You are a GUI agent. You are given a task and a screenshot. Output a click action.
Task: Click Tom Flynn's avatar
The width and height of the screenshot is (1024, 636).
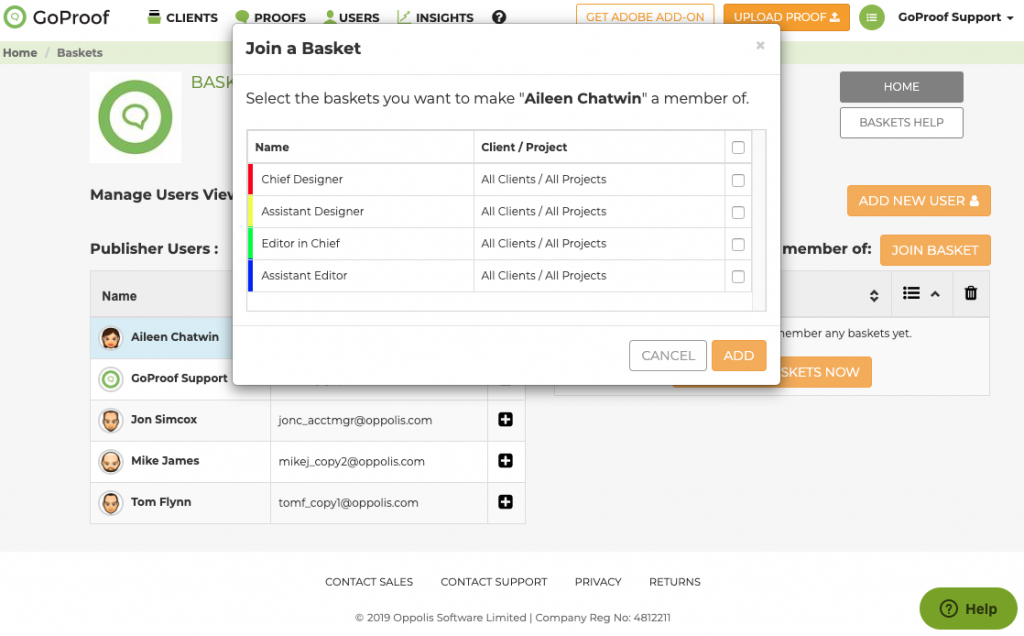111,503
